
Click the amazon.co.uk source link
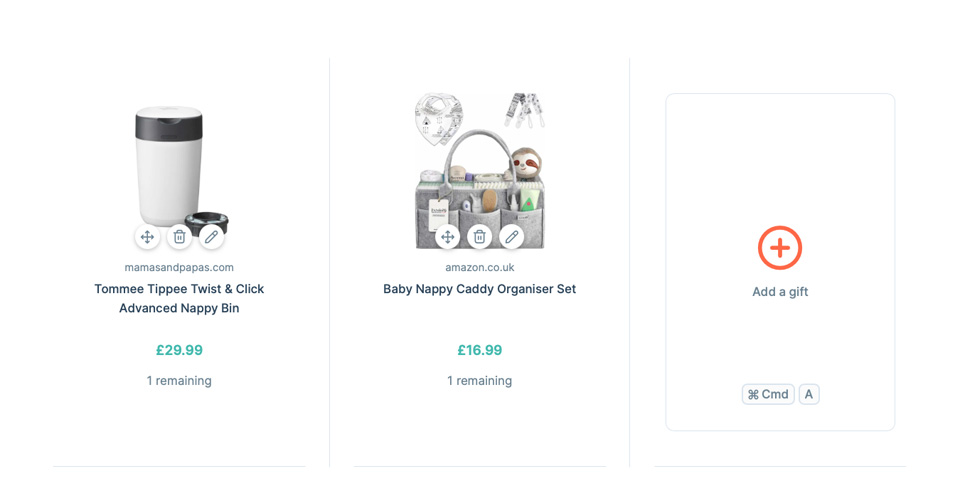point(480,267)
